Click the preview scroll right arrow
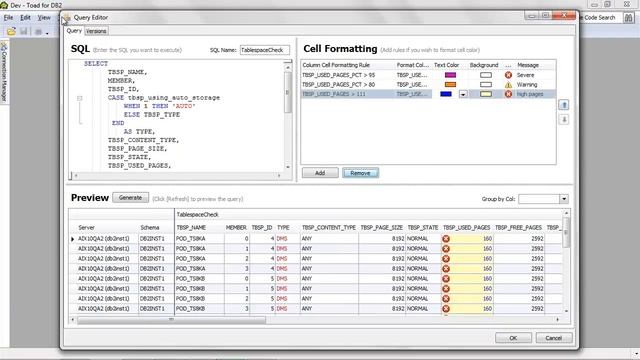The width and height of the screenshot is (640, 360). point(558,320)
